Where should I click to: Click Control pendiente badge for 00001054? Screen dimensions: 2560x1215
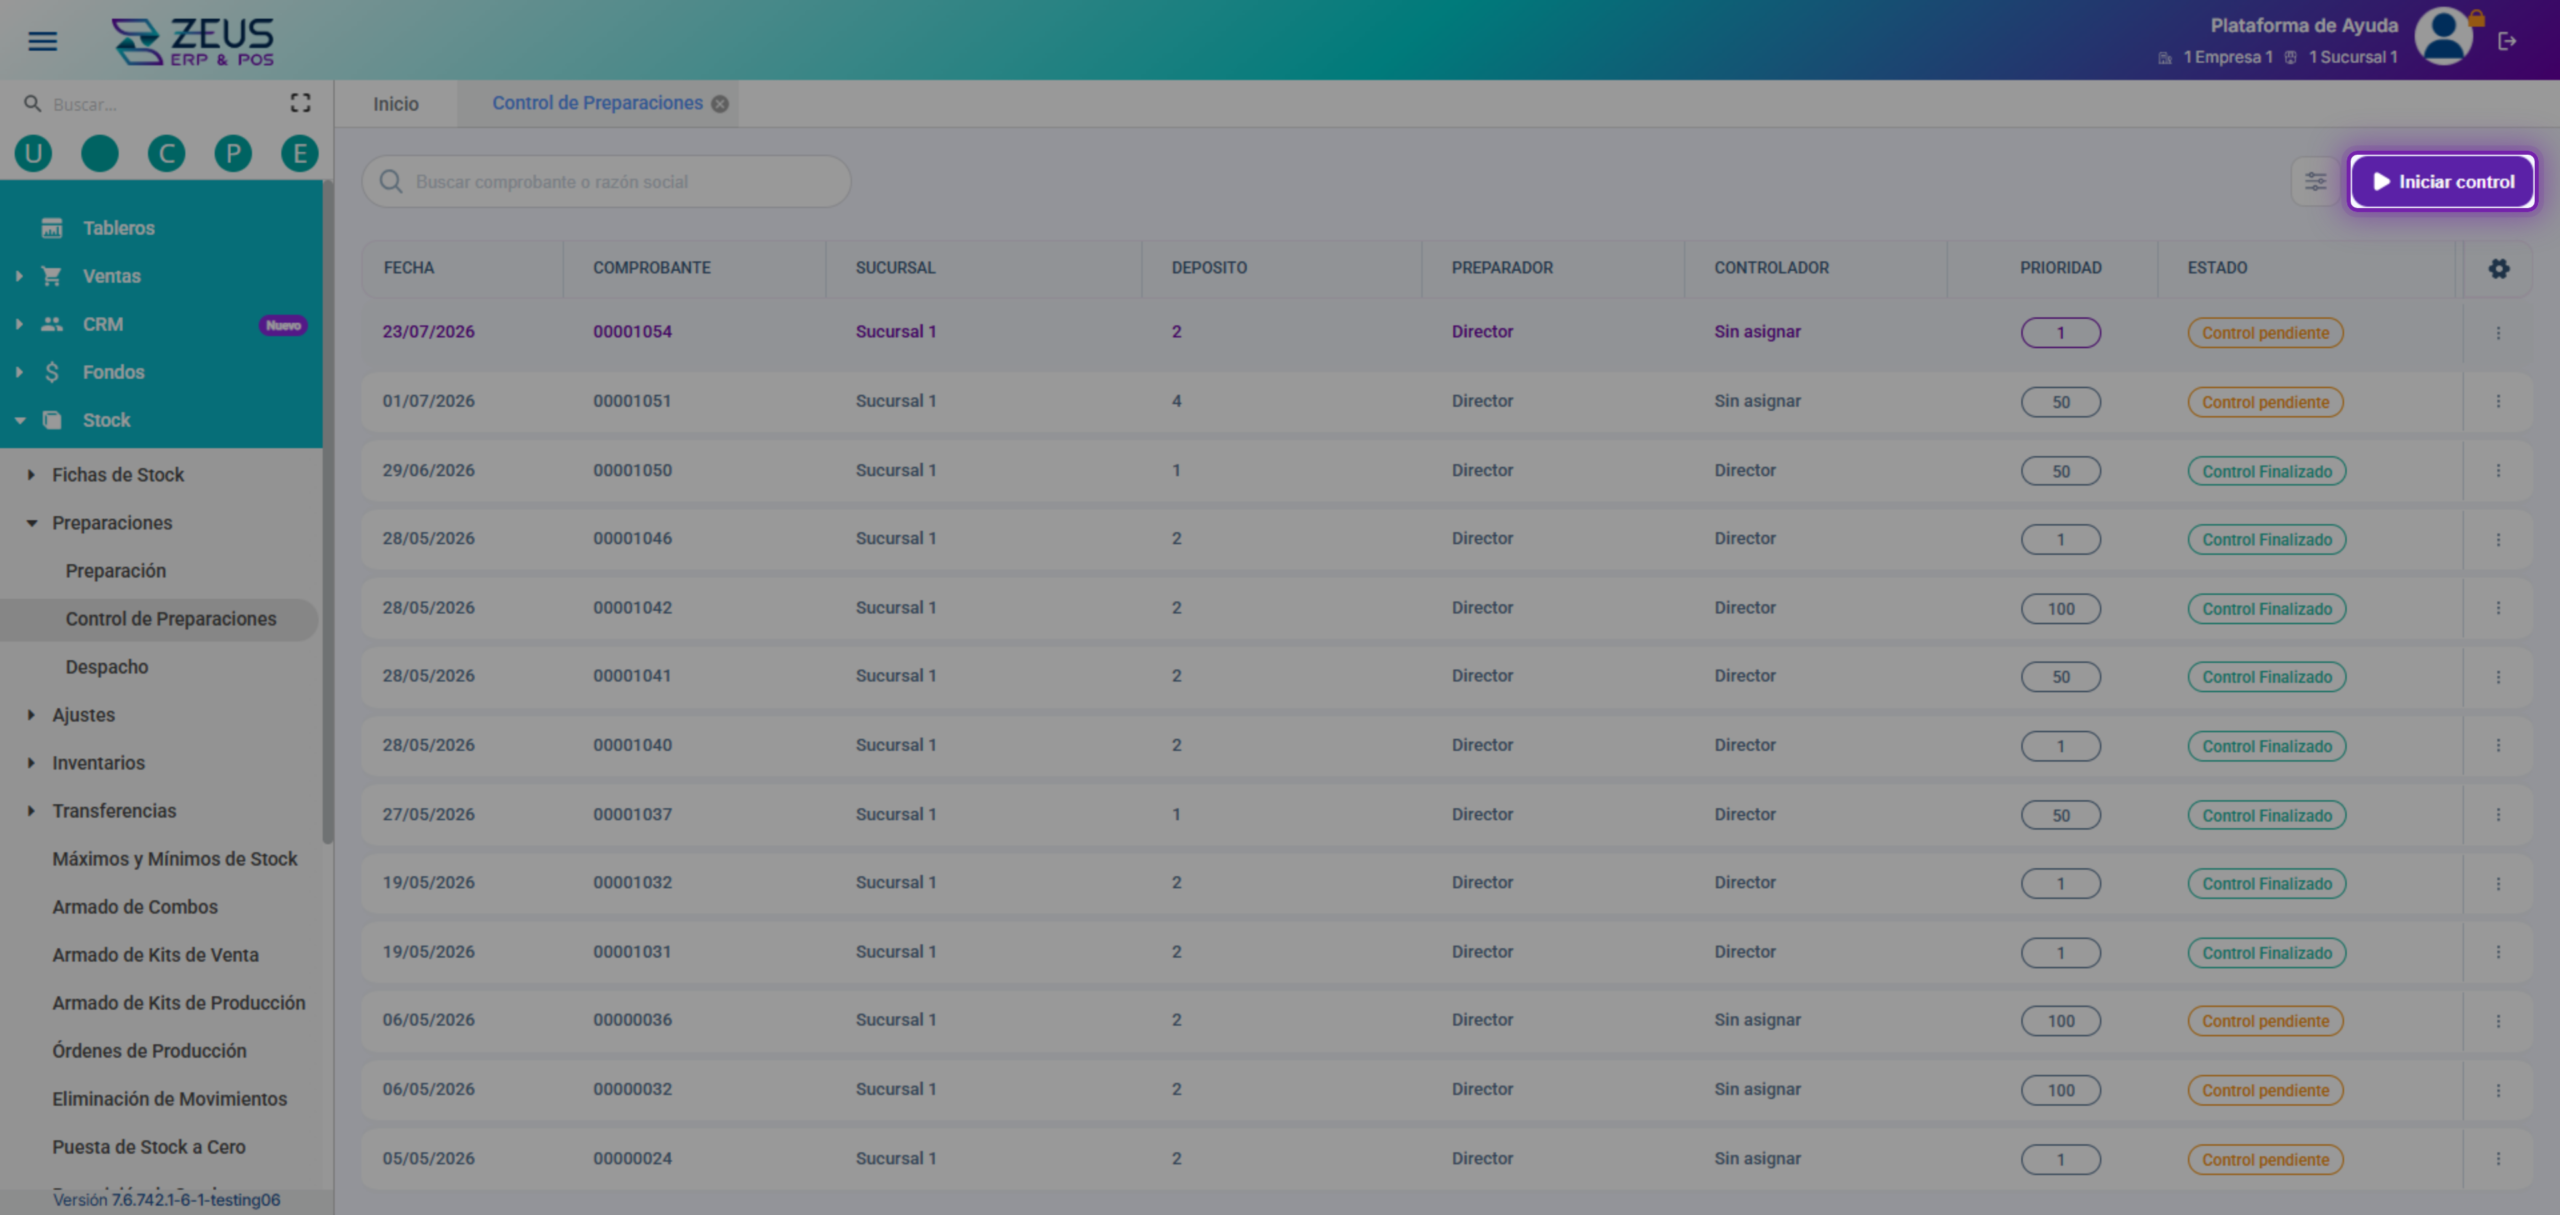point(2265,333)
